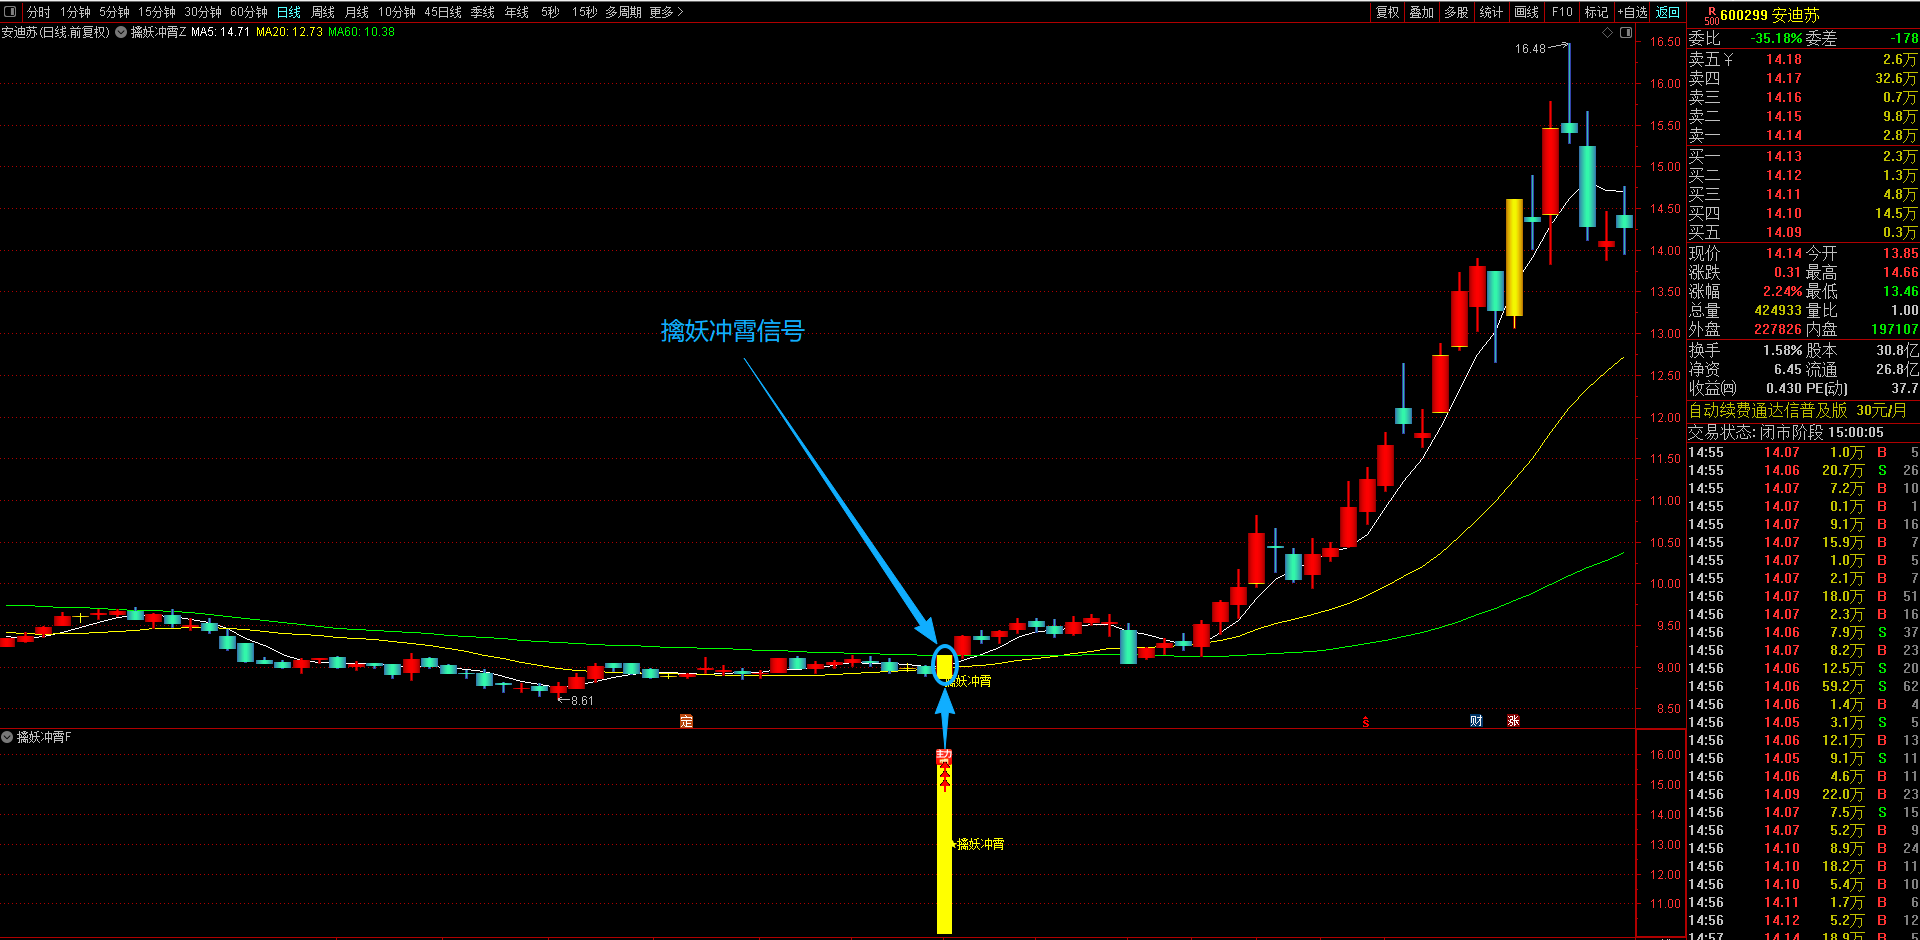
Task: Click the MA60: 10.38 label
Action: click(x=361, y=32)
